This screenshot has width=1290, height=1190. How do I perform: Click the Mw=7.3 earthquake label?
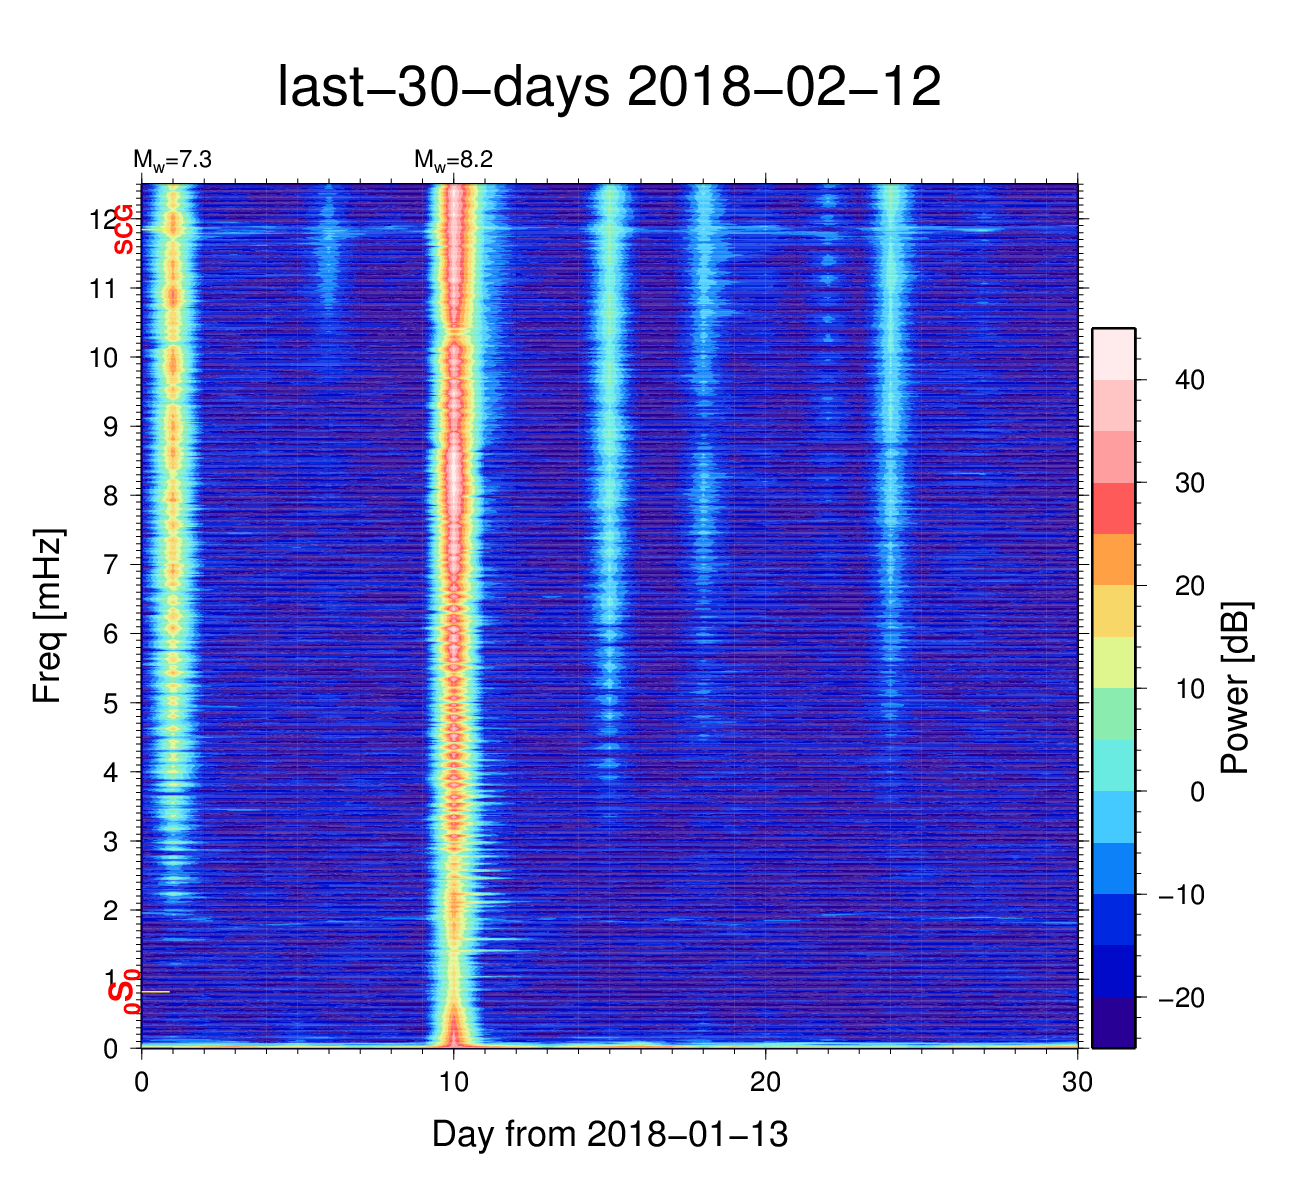point(171,160)
